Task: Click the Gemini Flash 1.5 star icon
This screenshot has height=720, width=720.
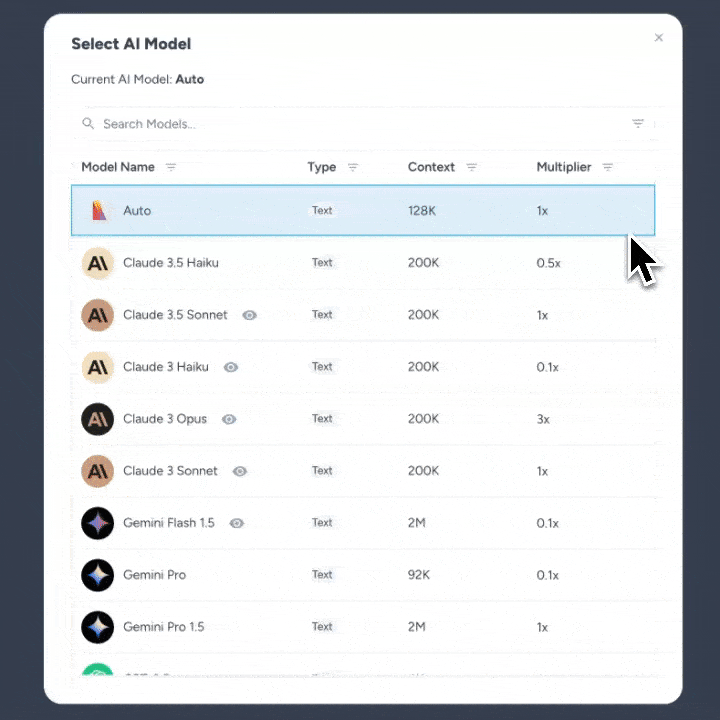Action: click(x=97, y=523)
